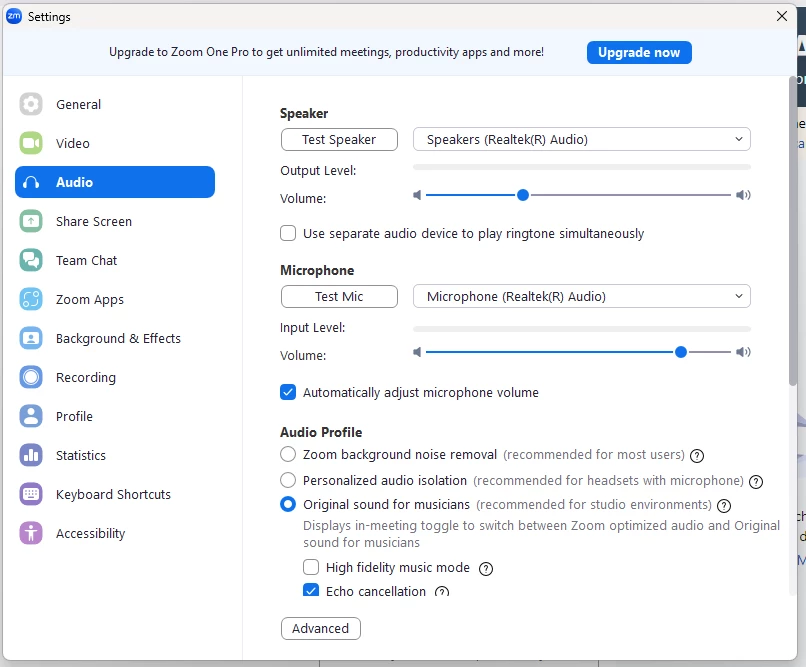Open help for Original sound for musicians
The image size is (806, 667).
click(724, 506)
